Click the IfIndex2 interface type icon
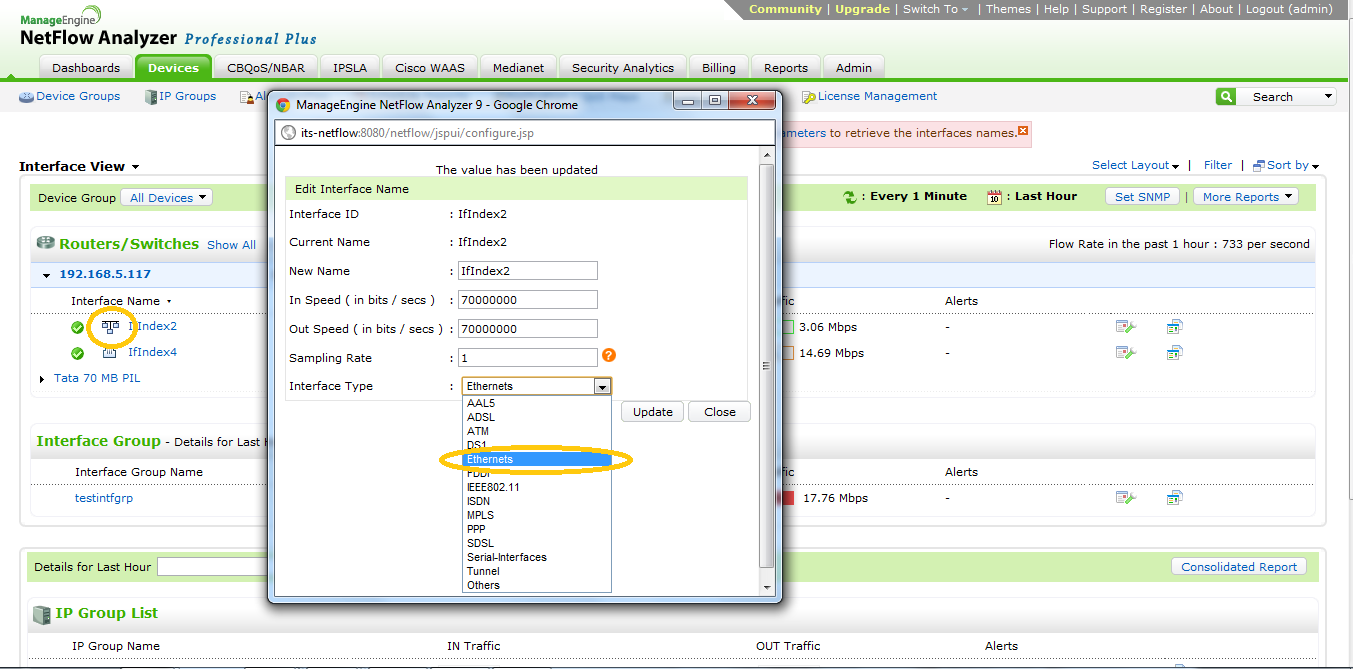The width and height of the screenshot is (1353, 669). (110, 326)
